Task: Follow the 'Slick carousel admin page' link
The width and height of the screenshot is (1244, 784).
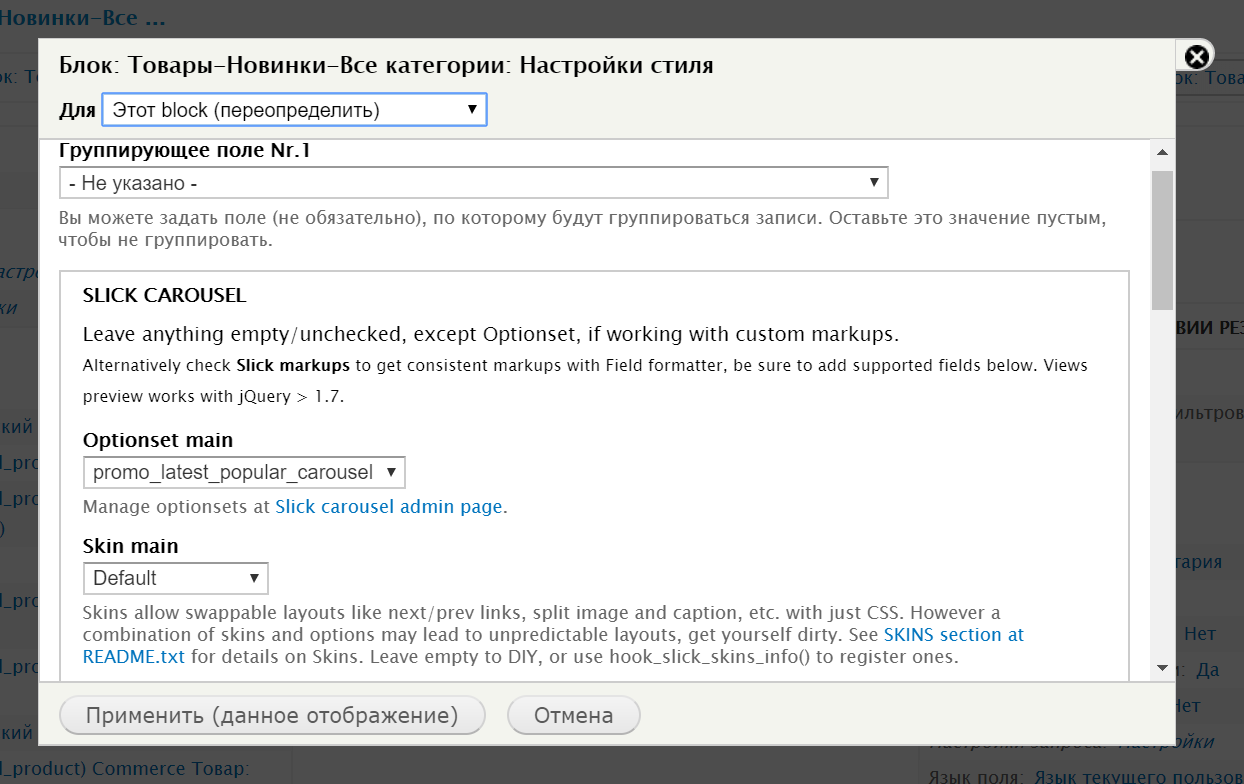Action: (x=390, y=506)
